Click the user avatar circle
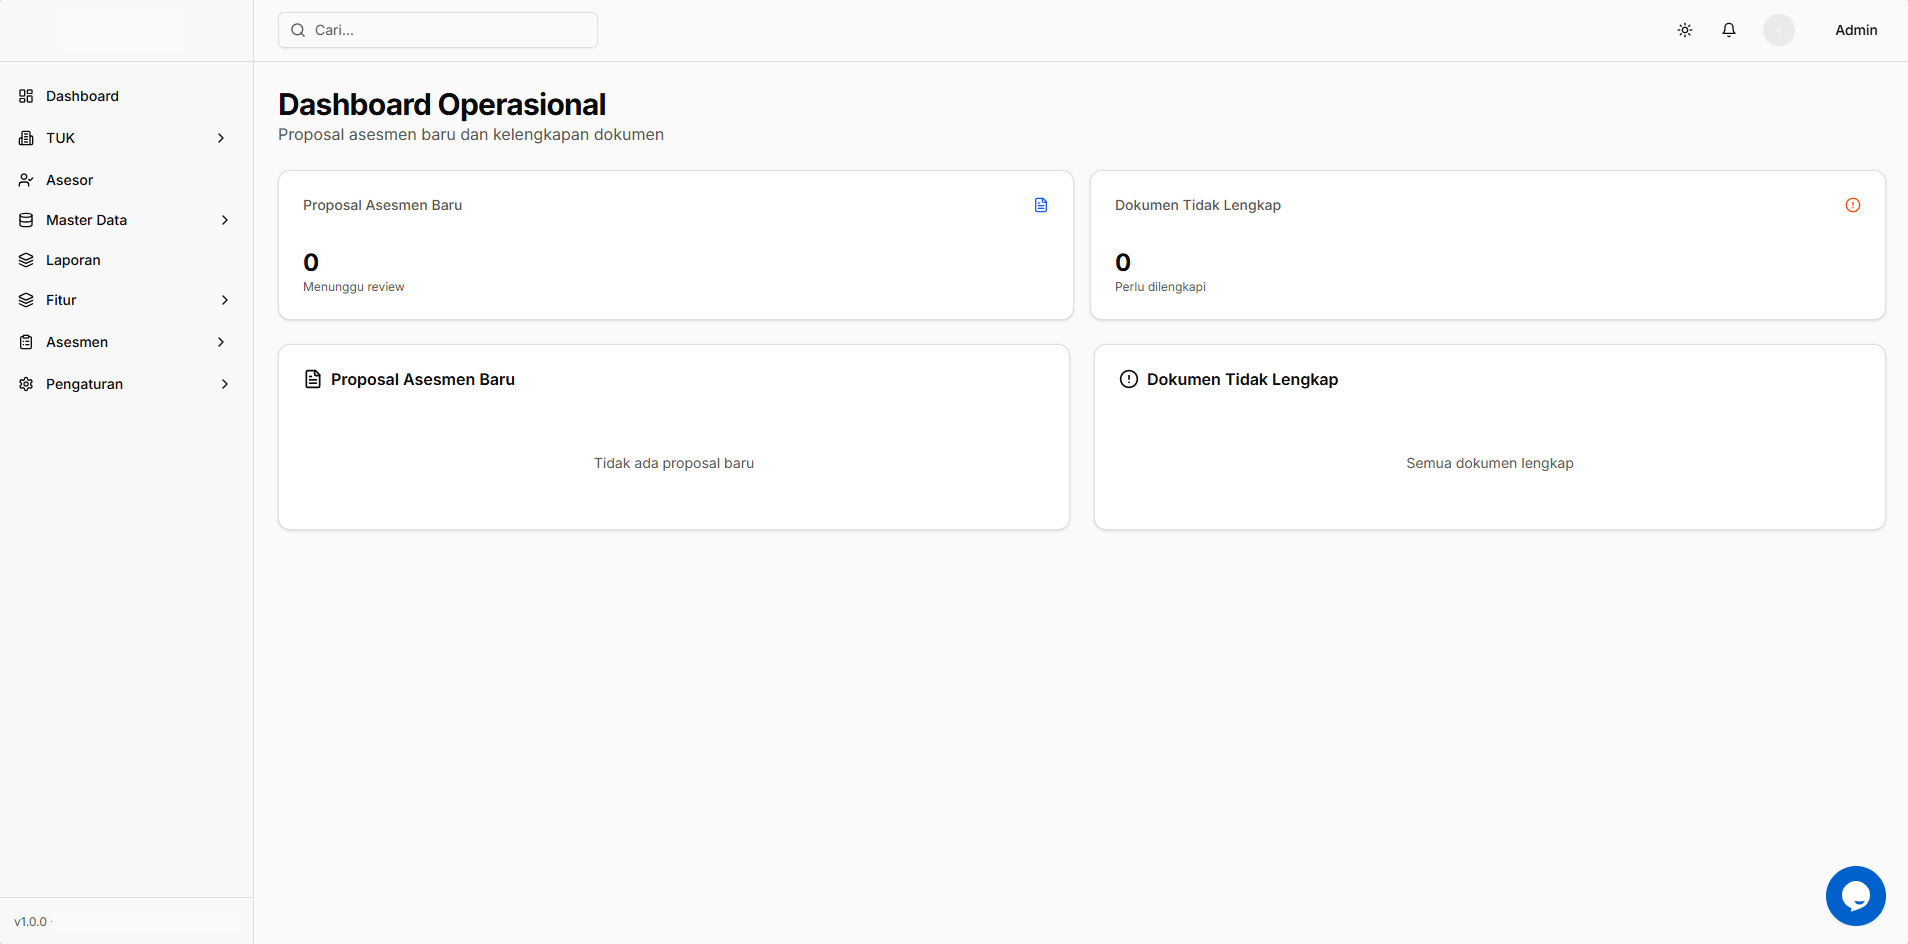Image resolution: width=1908 pixels, height=944 pixels. (1779, 30)
